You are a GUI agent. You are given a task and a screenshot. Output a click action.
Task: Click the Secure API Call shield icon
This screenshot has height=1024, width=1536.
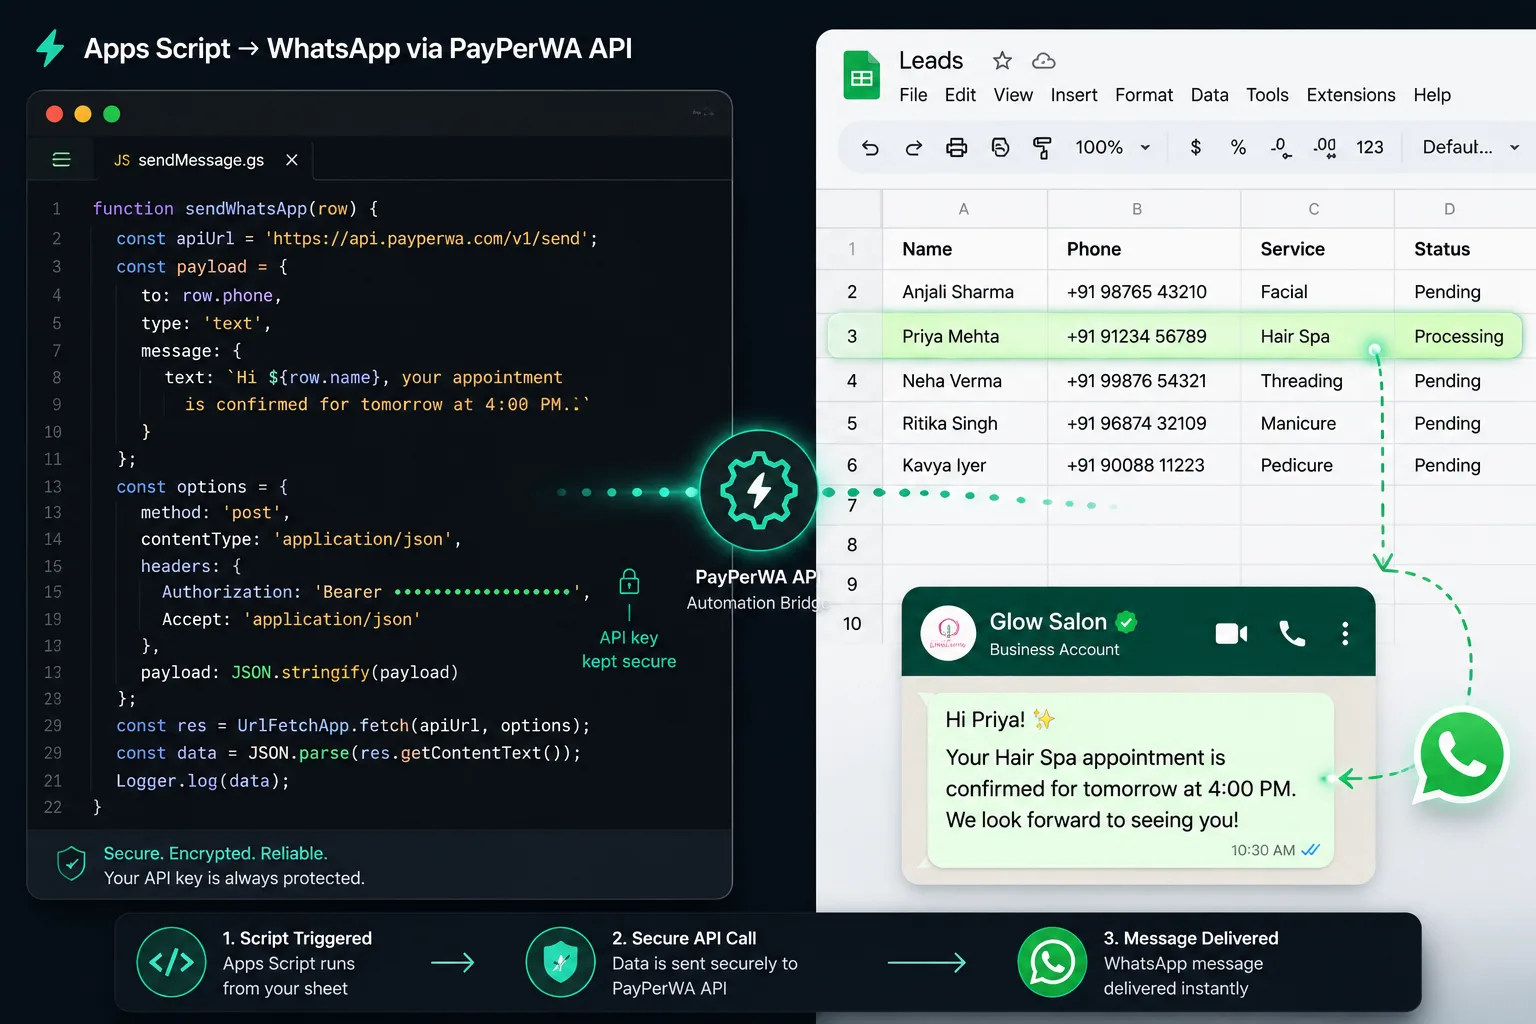point(560,962)
